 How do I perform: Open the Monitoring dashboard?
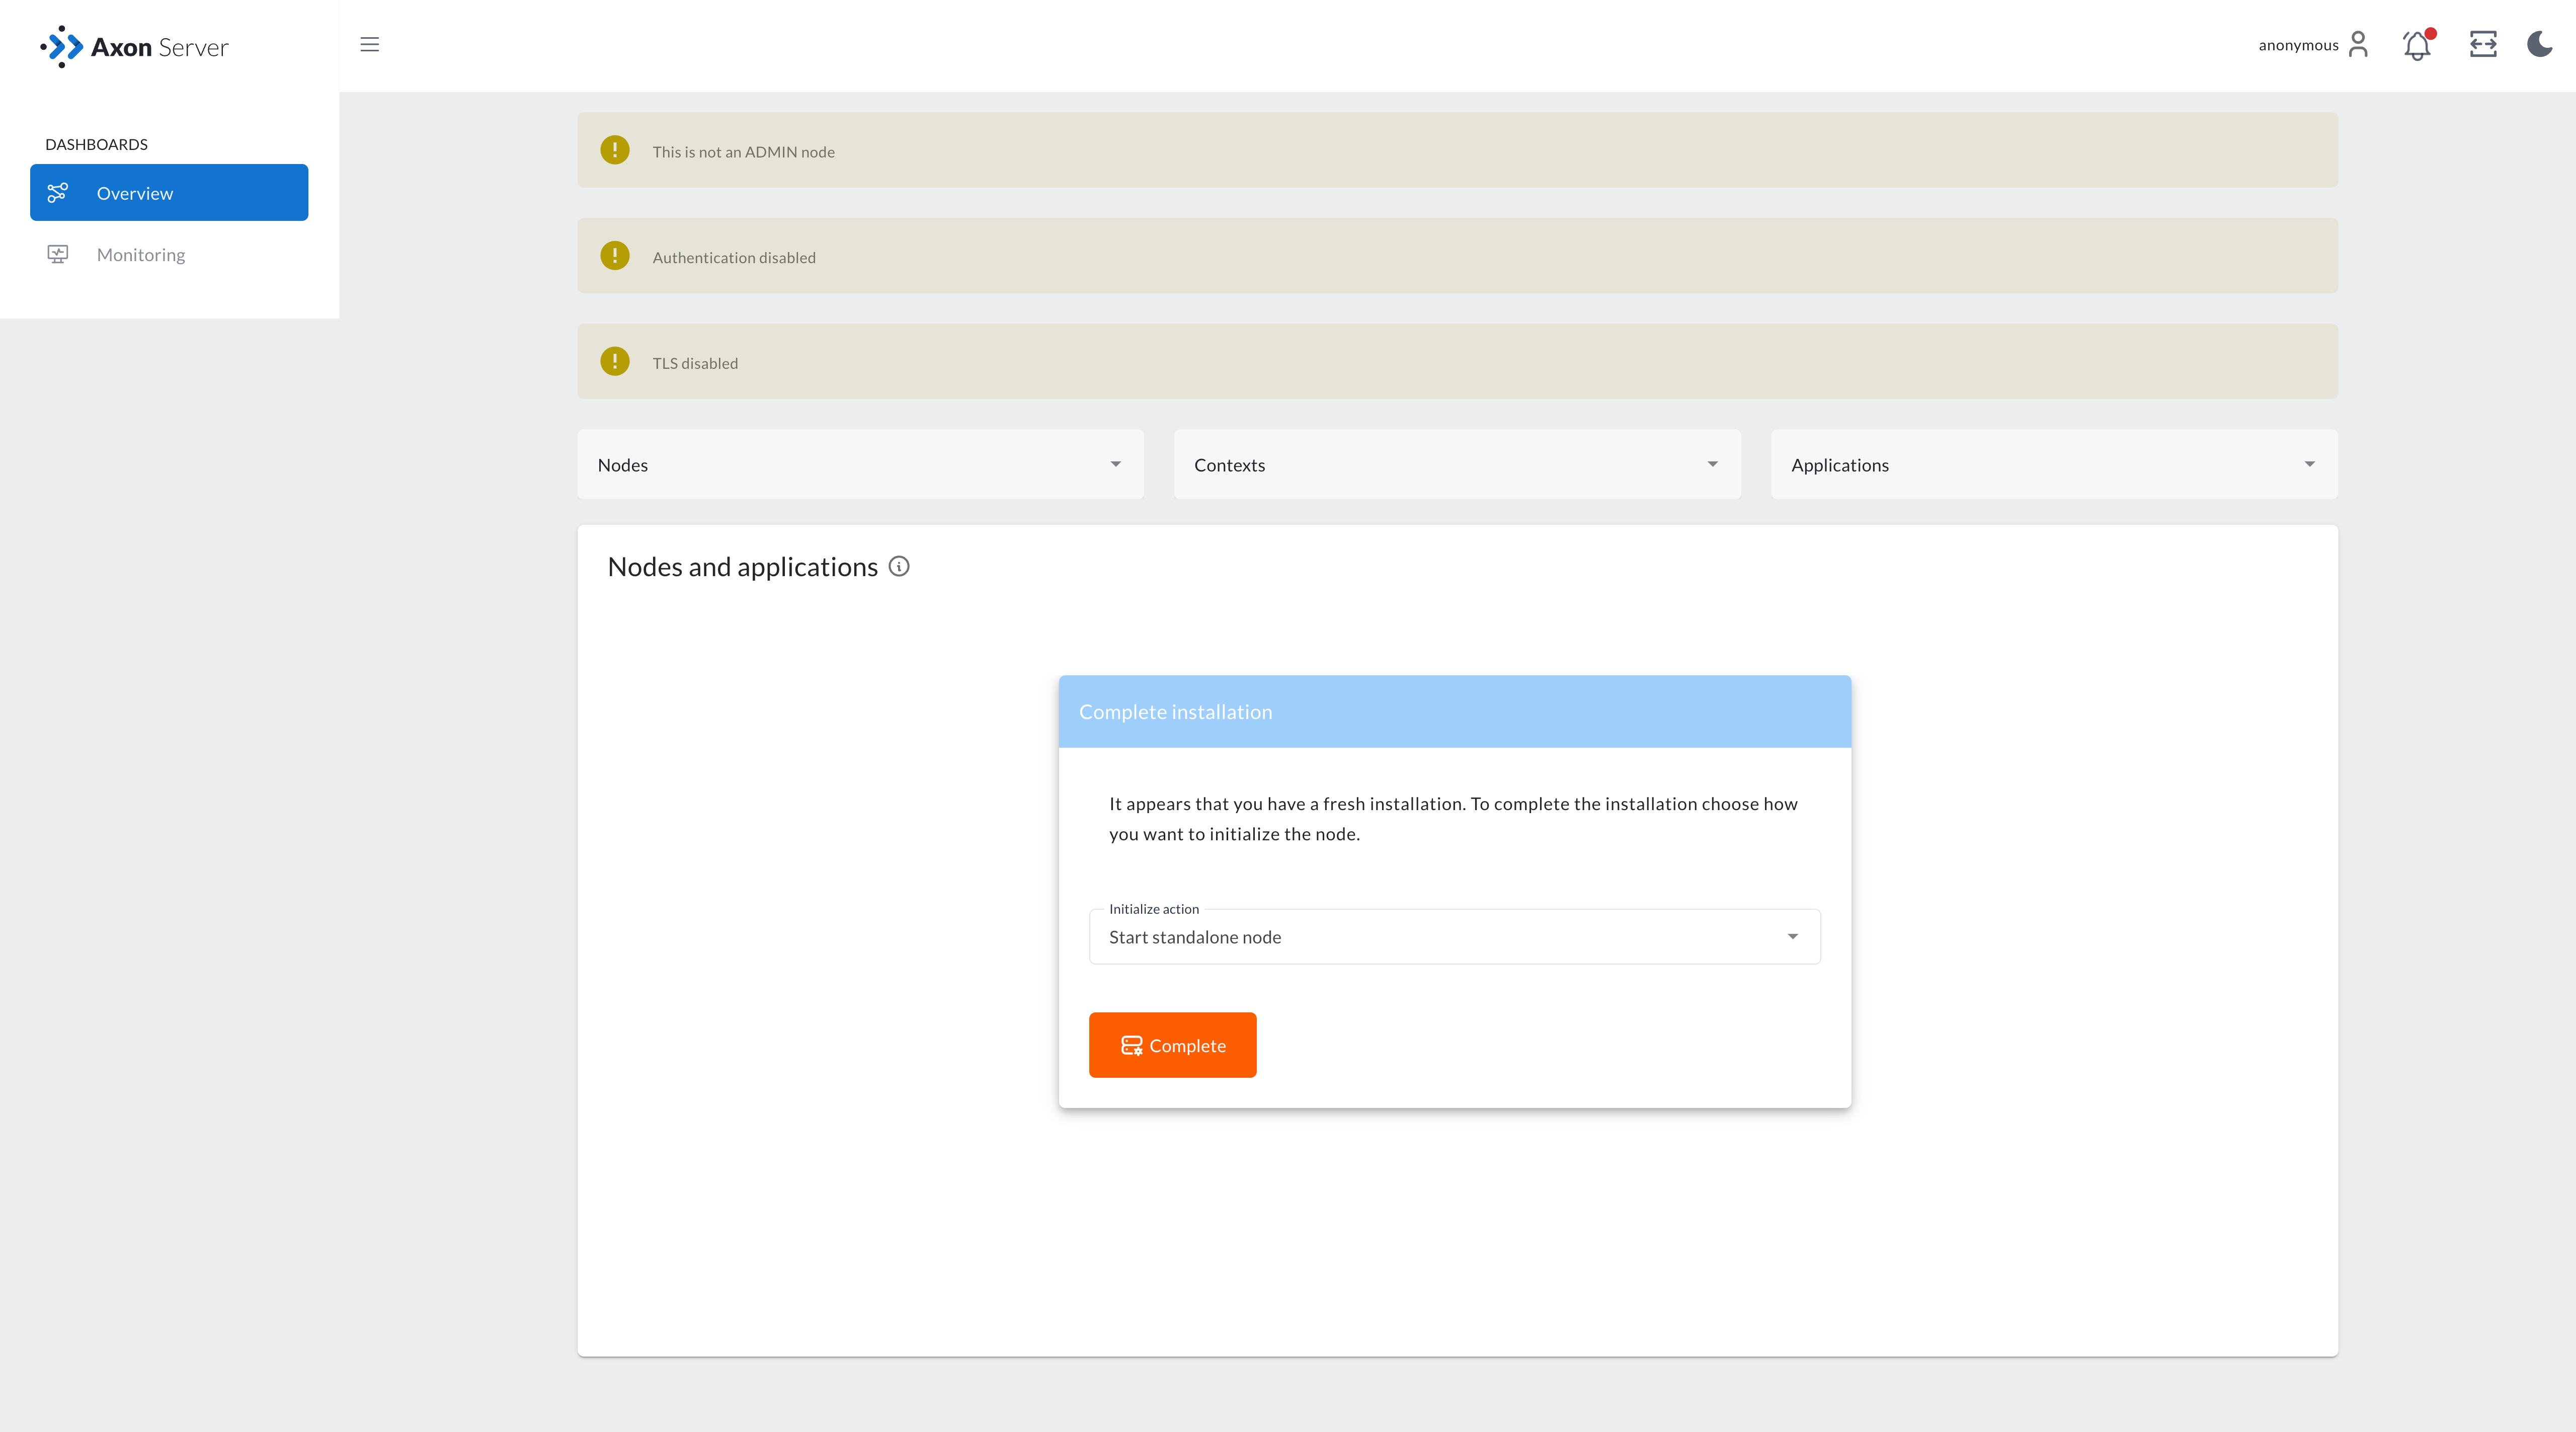(141, 255)
